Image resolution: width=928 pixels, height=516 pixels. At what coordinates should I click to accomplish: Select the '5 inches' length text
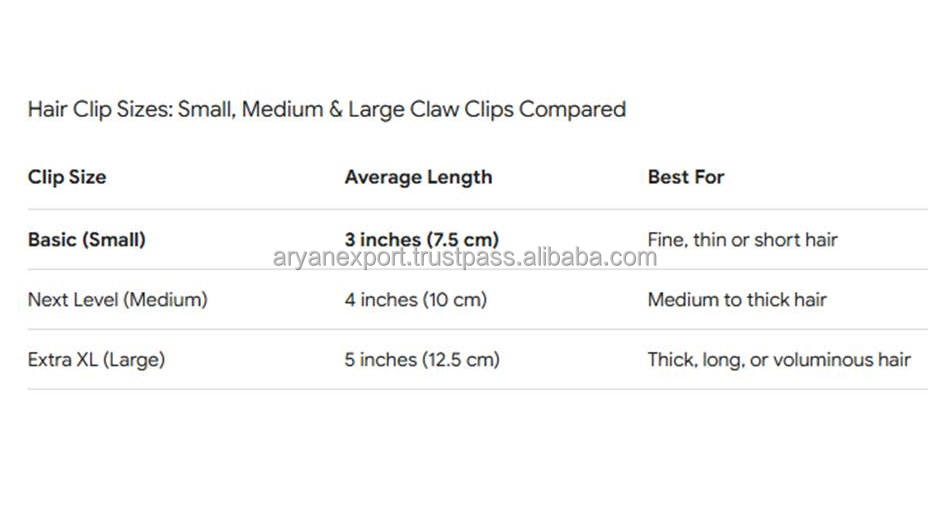click(378, 359)
